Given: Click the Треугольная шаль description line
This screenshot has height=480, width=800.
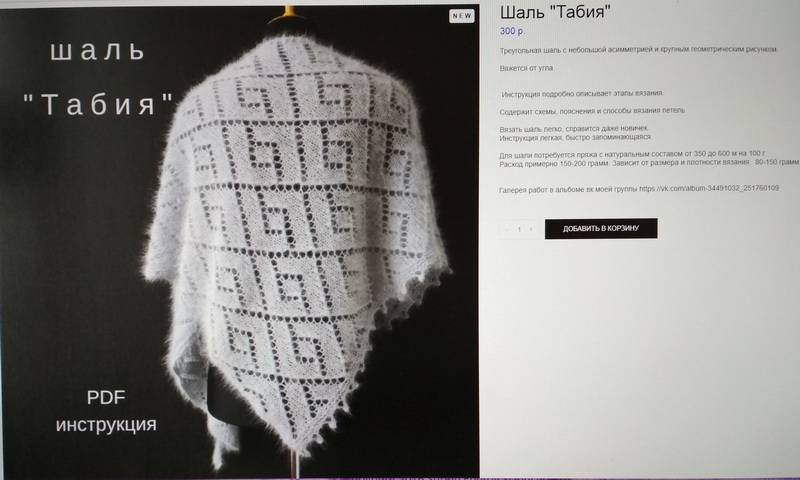Looking at the screenshot, I should 638,49.
